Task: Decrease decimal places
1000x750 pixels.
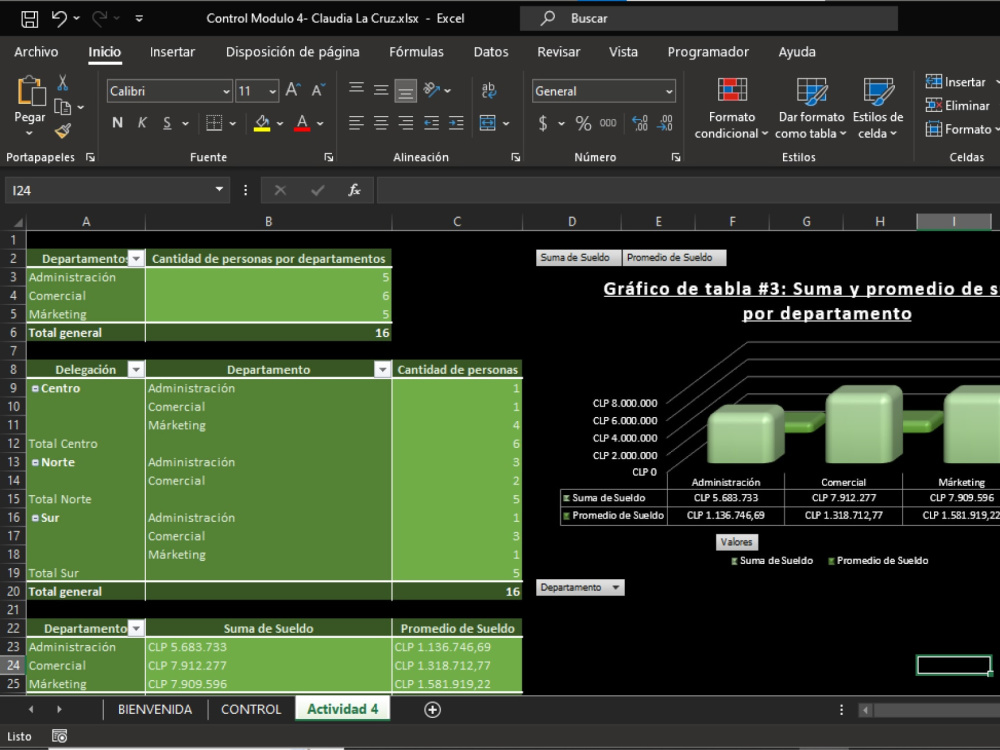Action: coord(665,123)
